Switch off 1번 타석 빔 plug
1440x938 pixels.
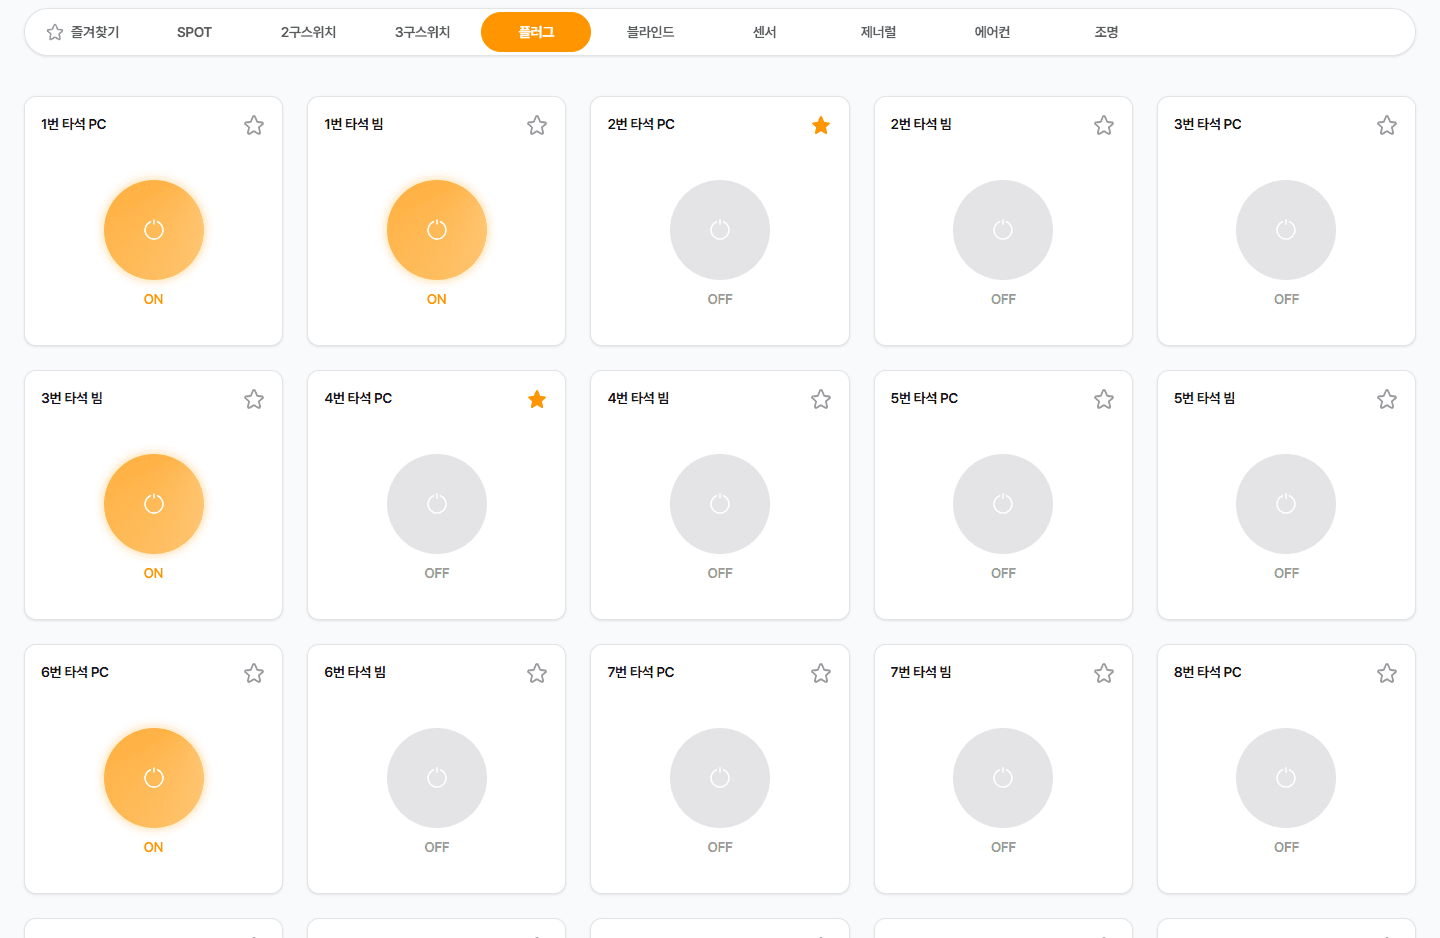click(x=437, y=230)
